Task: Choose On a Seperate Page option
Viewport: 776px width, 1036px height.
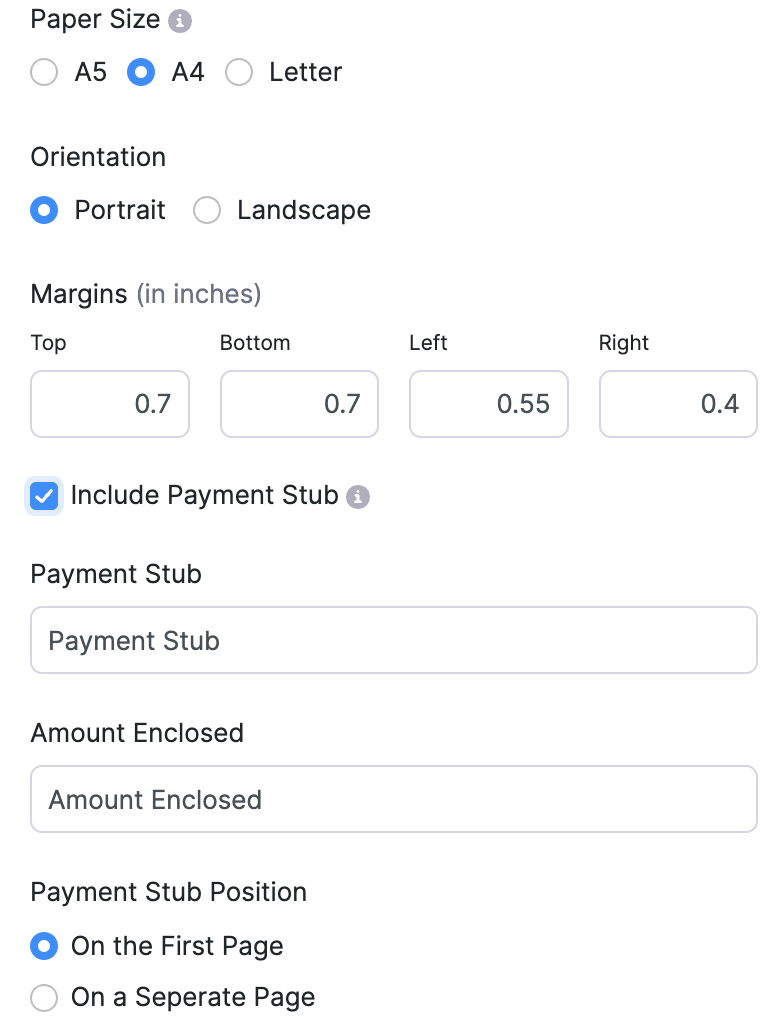Action: (44, 997)
